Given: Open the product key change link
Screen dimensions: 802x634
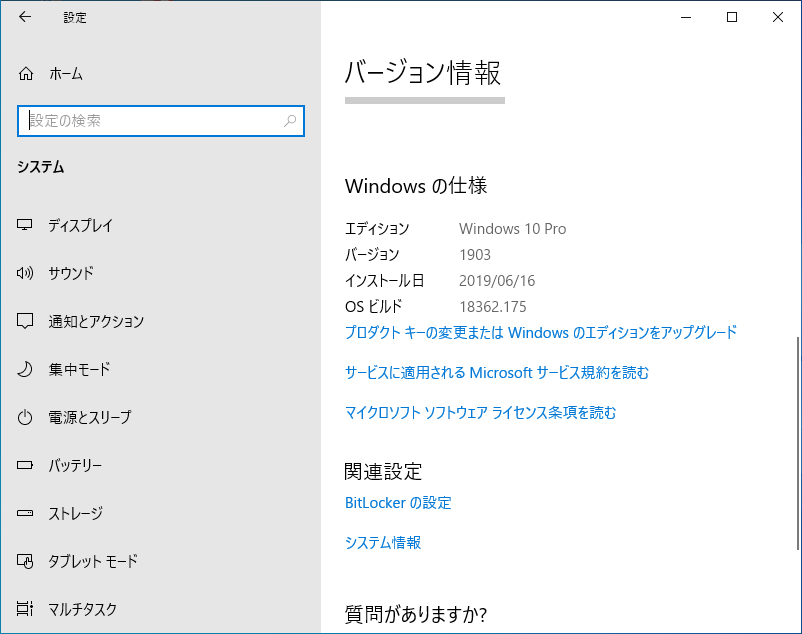Looking at the screenshot, I should point(541,332).
